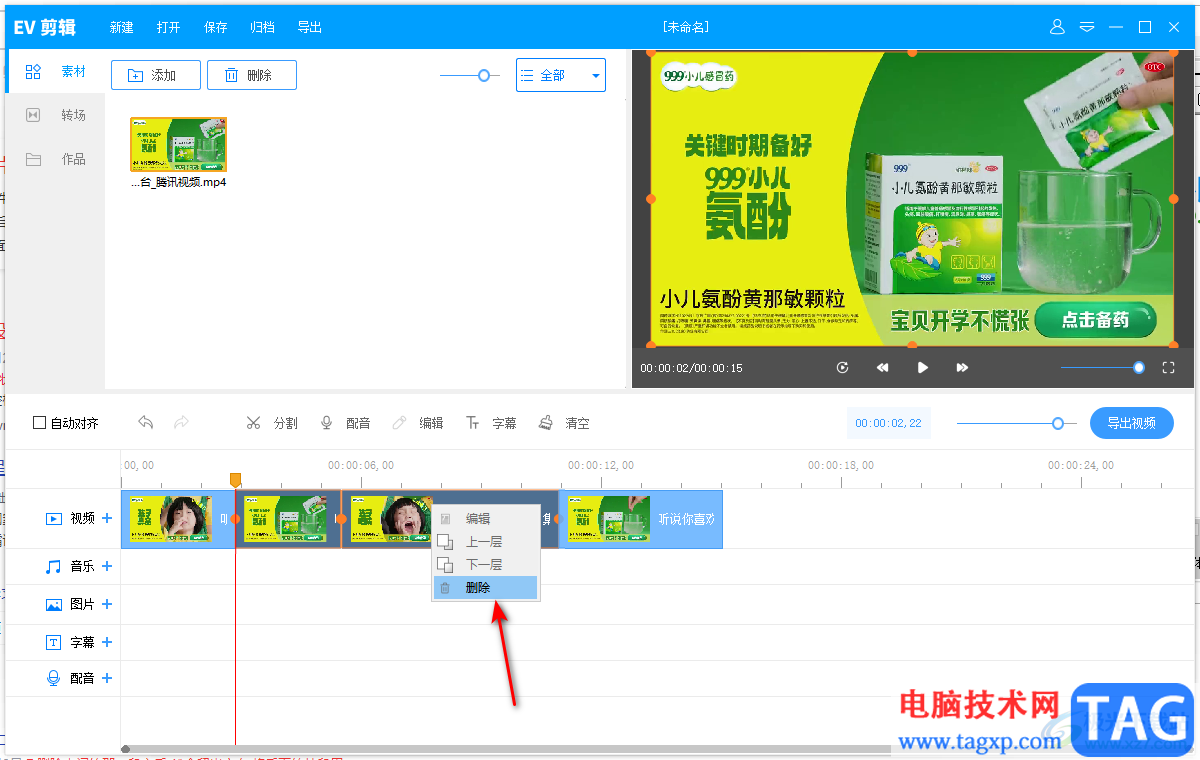Select the first video clip on timeline
Viewport: 1200px width, 760px height.
tap(178, 519)
